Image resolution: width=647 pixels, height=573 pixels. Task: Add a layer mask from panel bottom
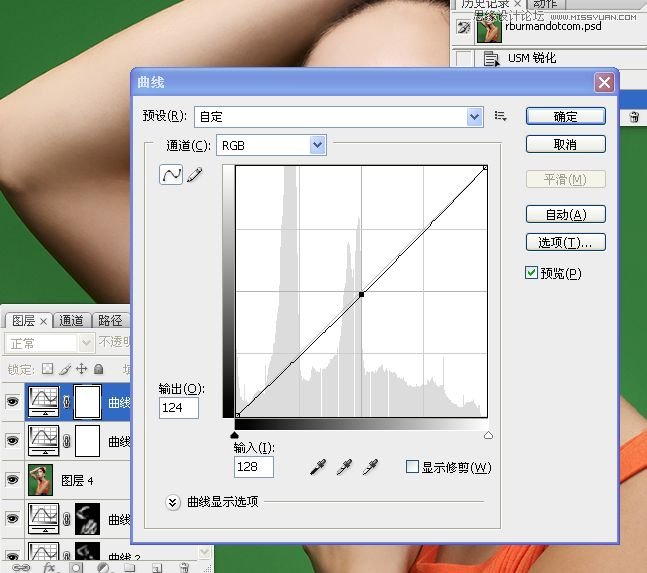(76, 568)
